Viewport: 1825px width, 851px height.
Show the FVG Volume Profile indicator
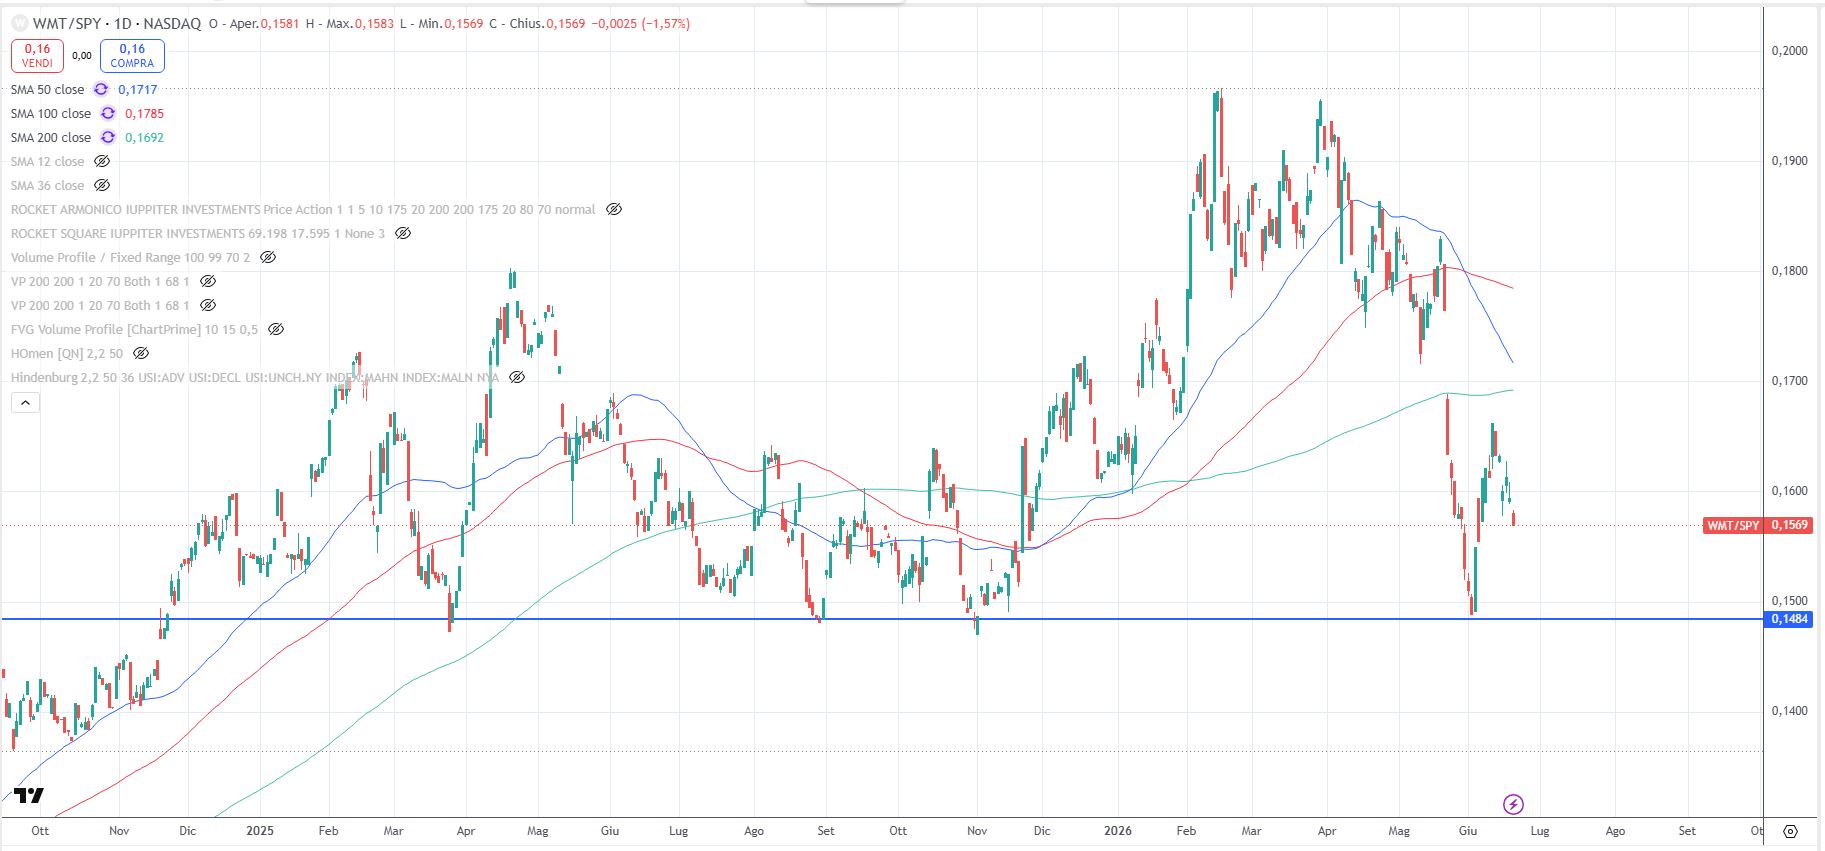coord(276,329)
